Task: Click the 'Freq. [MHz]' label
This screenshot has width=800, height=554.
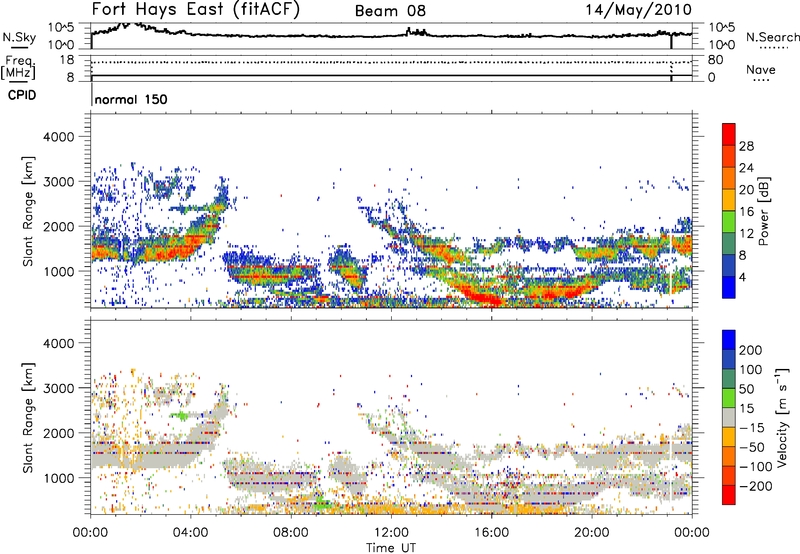Action: pos(19,68)
